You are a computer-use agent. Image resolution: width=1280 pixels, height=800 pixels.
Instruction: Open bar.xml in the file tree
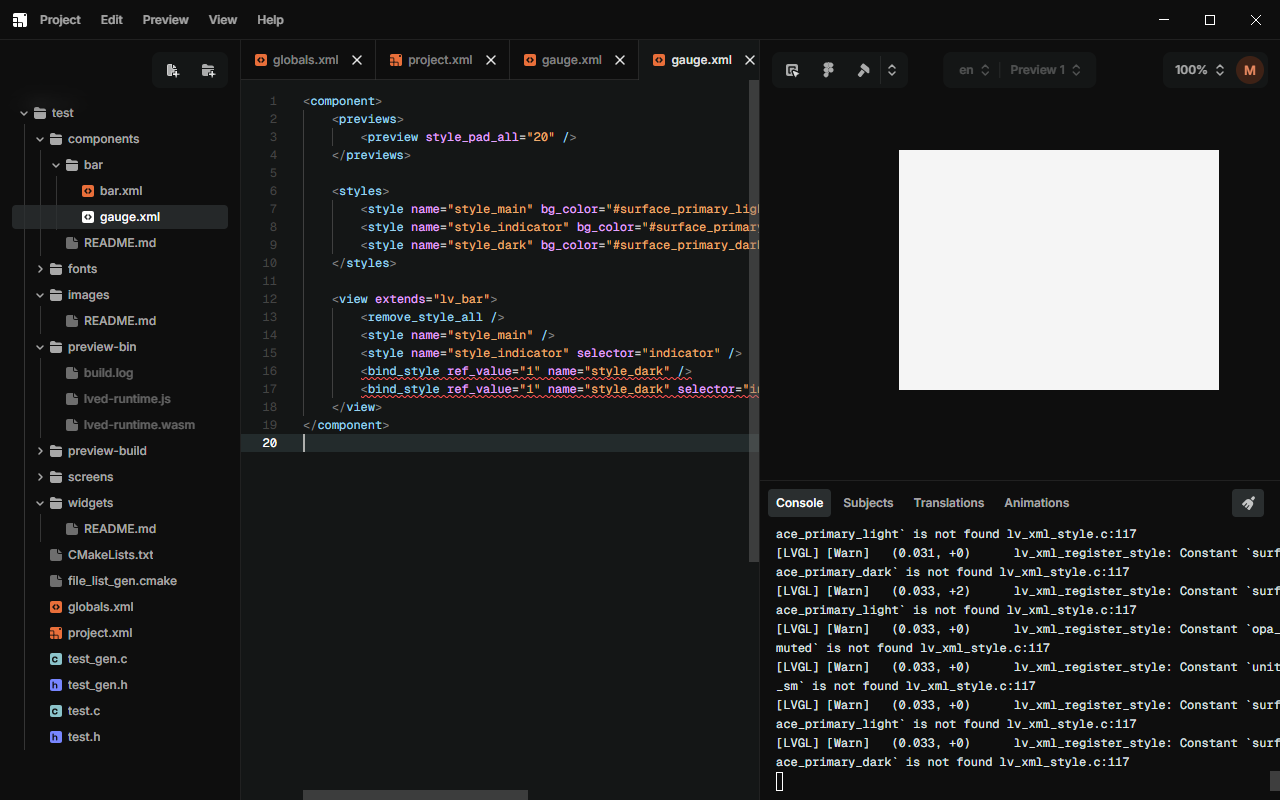click(120, 191)
